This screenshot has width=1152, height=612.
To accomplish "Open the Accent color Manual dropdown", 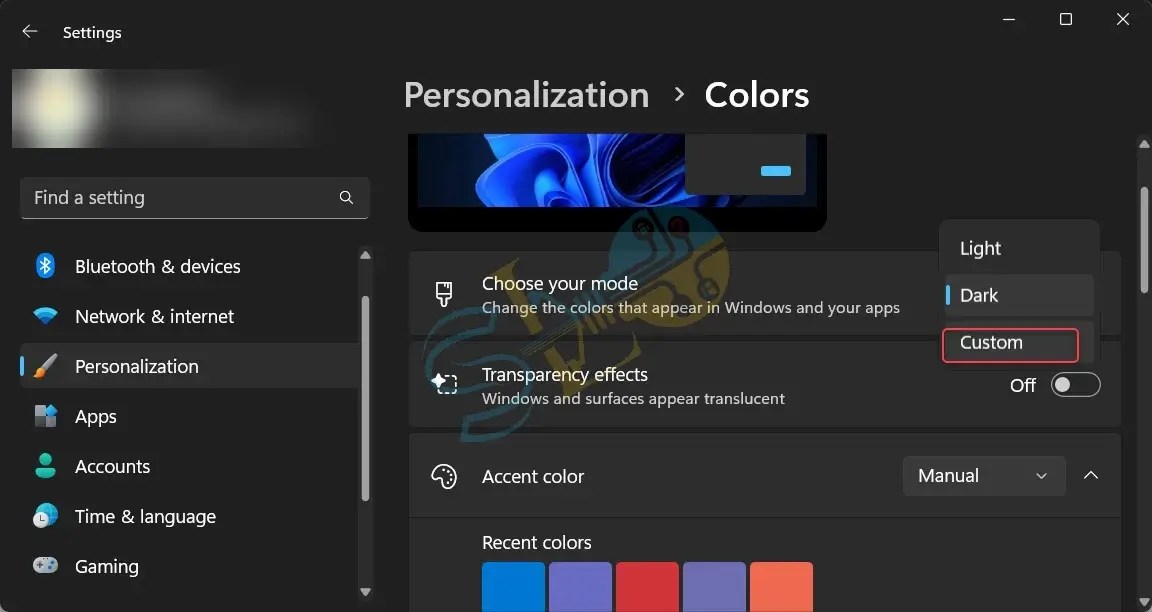I will click(984, 476).
